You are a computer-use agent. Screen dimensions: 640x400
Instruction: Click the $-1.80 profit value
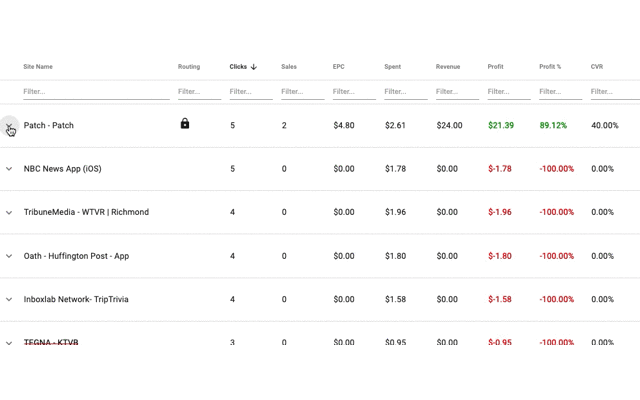click(500, 256)
